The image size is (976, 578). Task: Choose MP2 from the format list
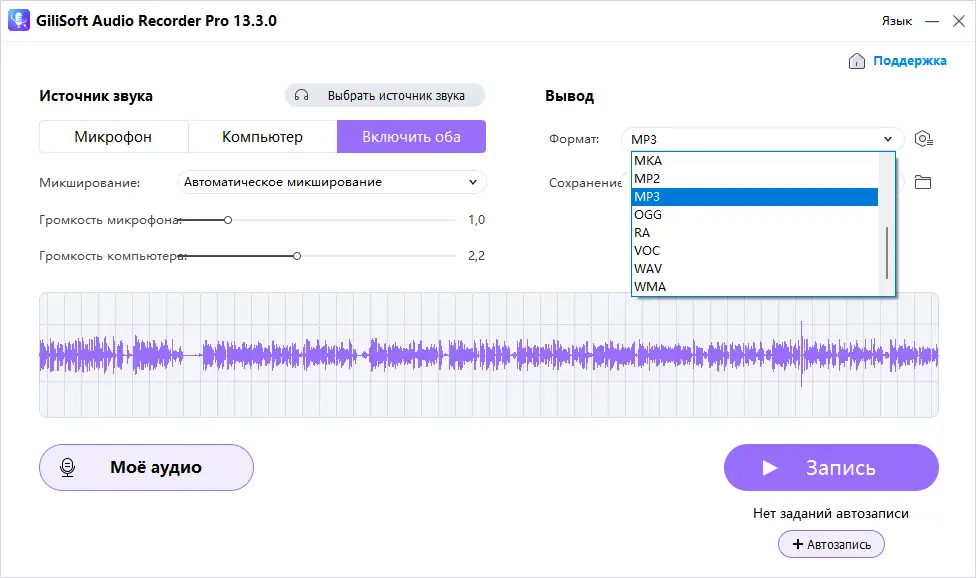click(755, 179)
